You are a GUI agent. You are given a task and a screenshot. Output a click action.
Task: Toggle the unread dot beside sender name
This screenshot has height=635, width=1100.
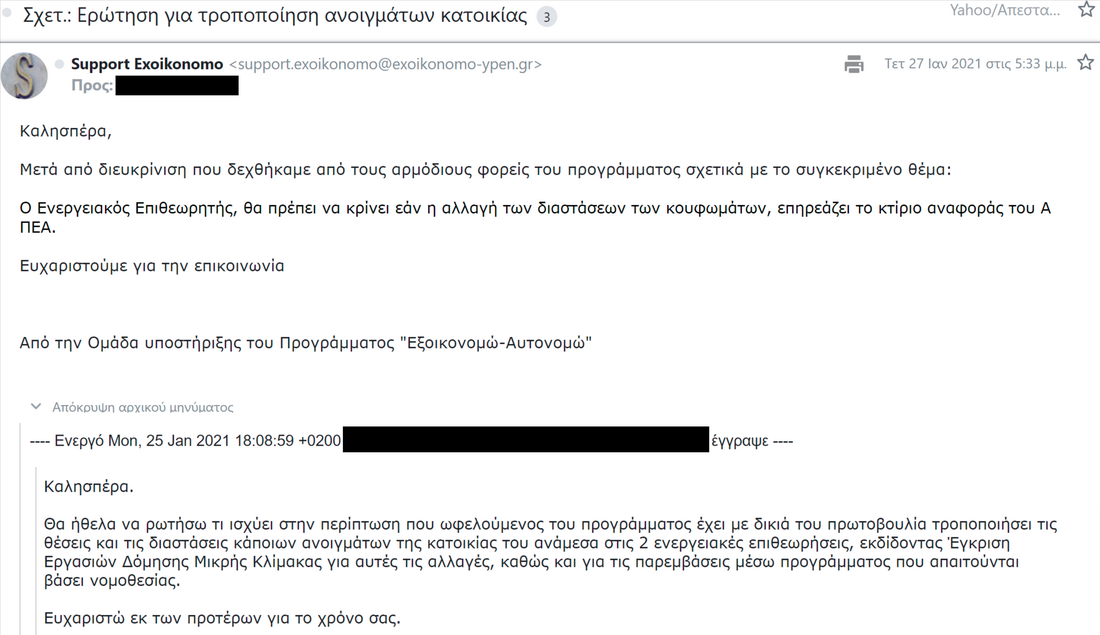pyautogui.click(x=60, y=64)
